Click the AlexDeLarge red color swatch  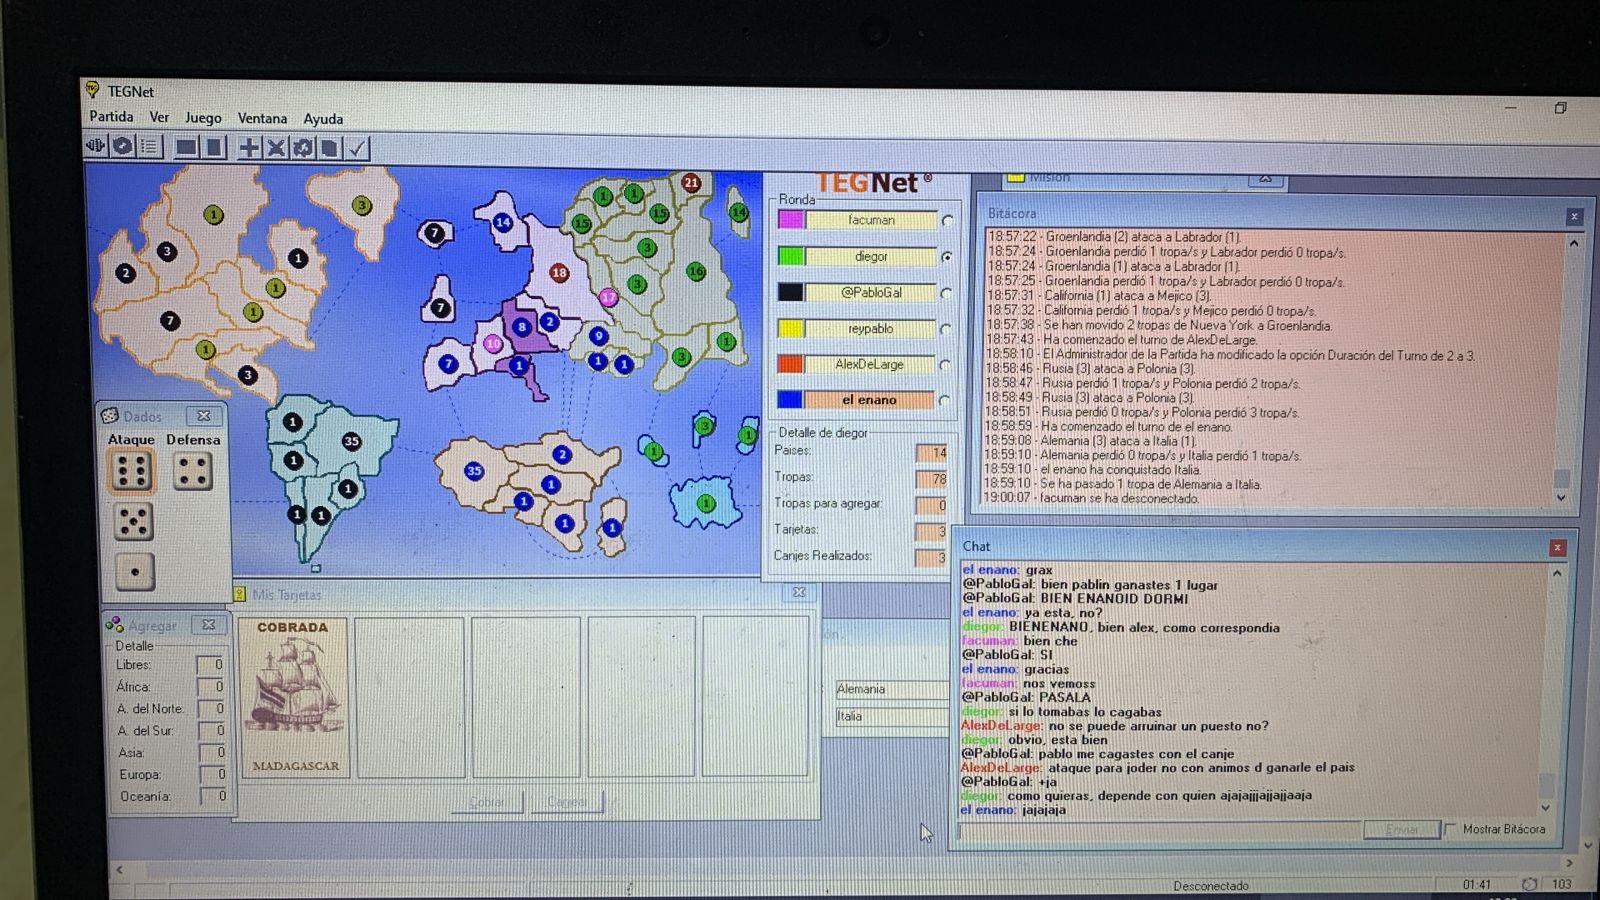click(x=790, y=365)
